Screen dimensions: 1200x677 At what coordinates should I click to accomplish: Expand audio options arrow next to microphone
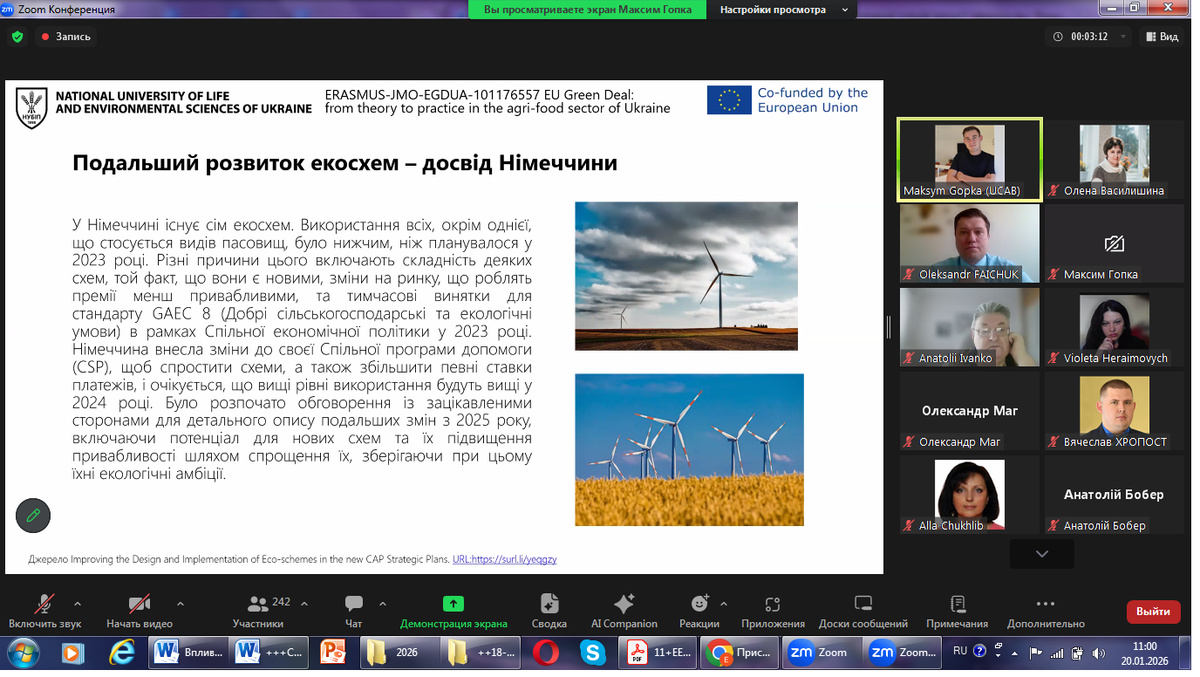pos(77,603)
